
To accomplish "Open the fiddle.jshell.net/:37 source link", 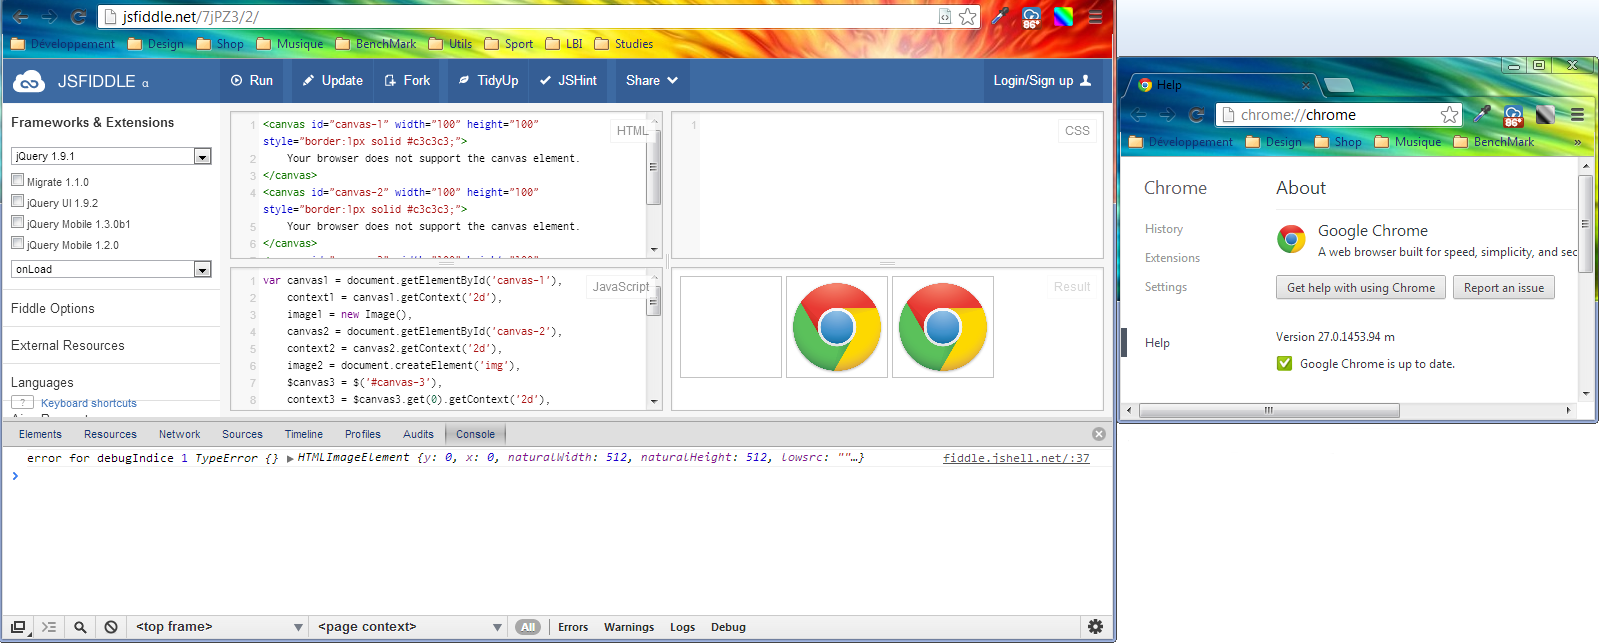I will (x=1016, y=458).
